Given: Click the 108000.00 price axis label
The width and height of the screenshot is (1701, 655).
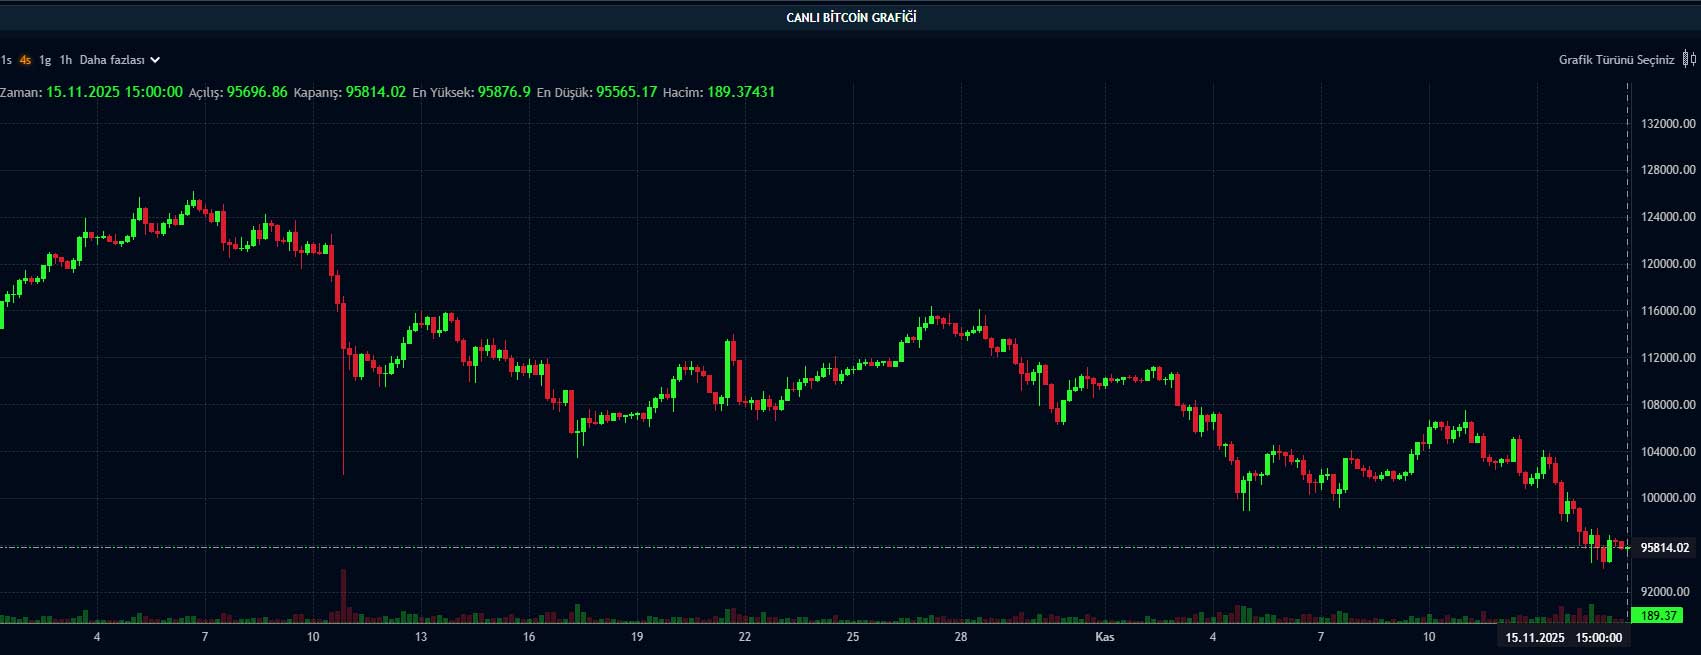Looking at the screenshot, I should pos(1668,405).
